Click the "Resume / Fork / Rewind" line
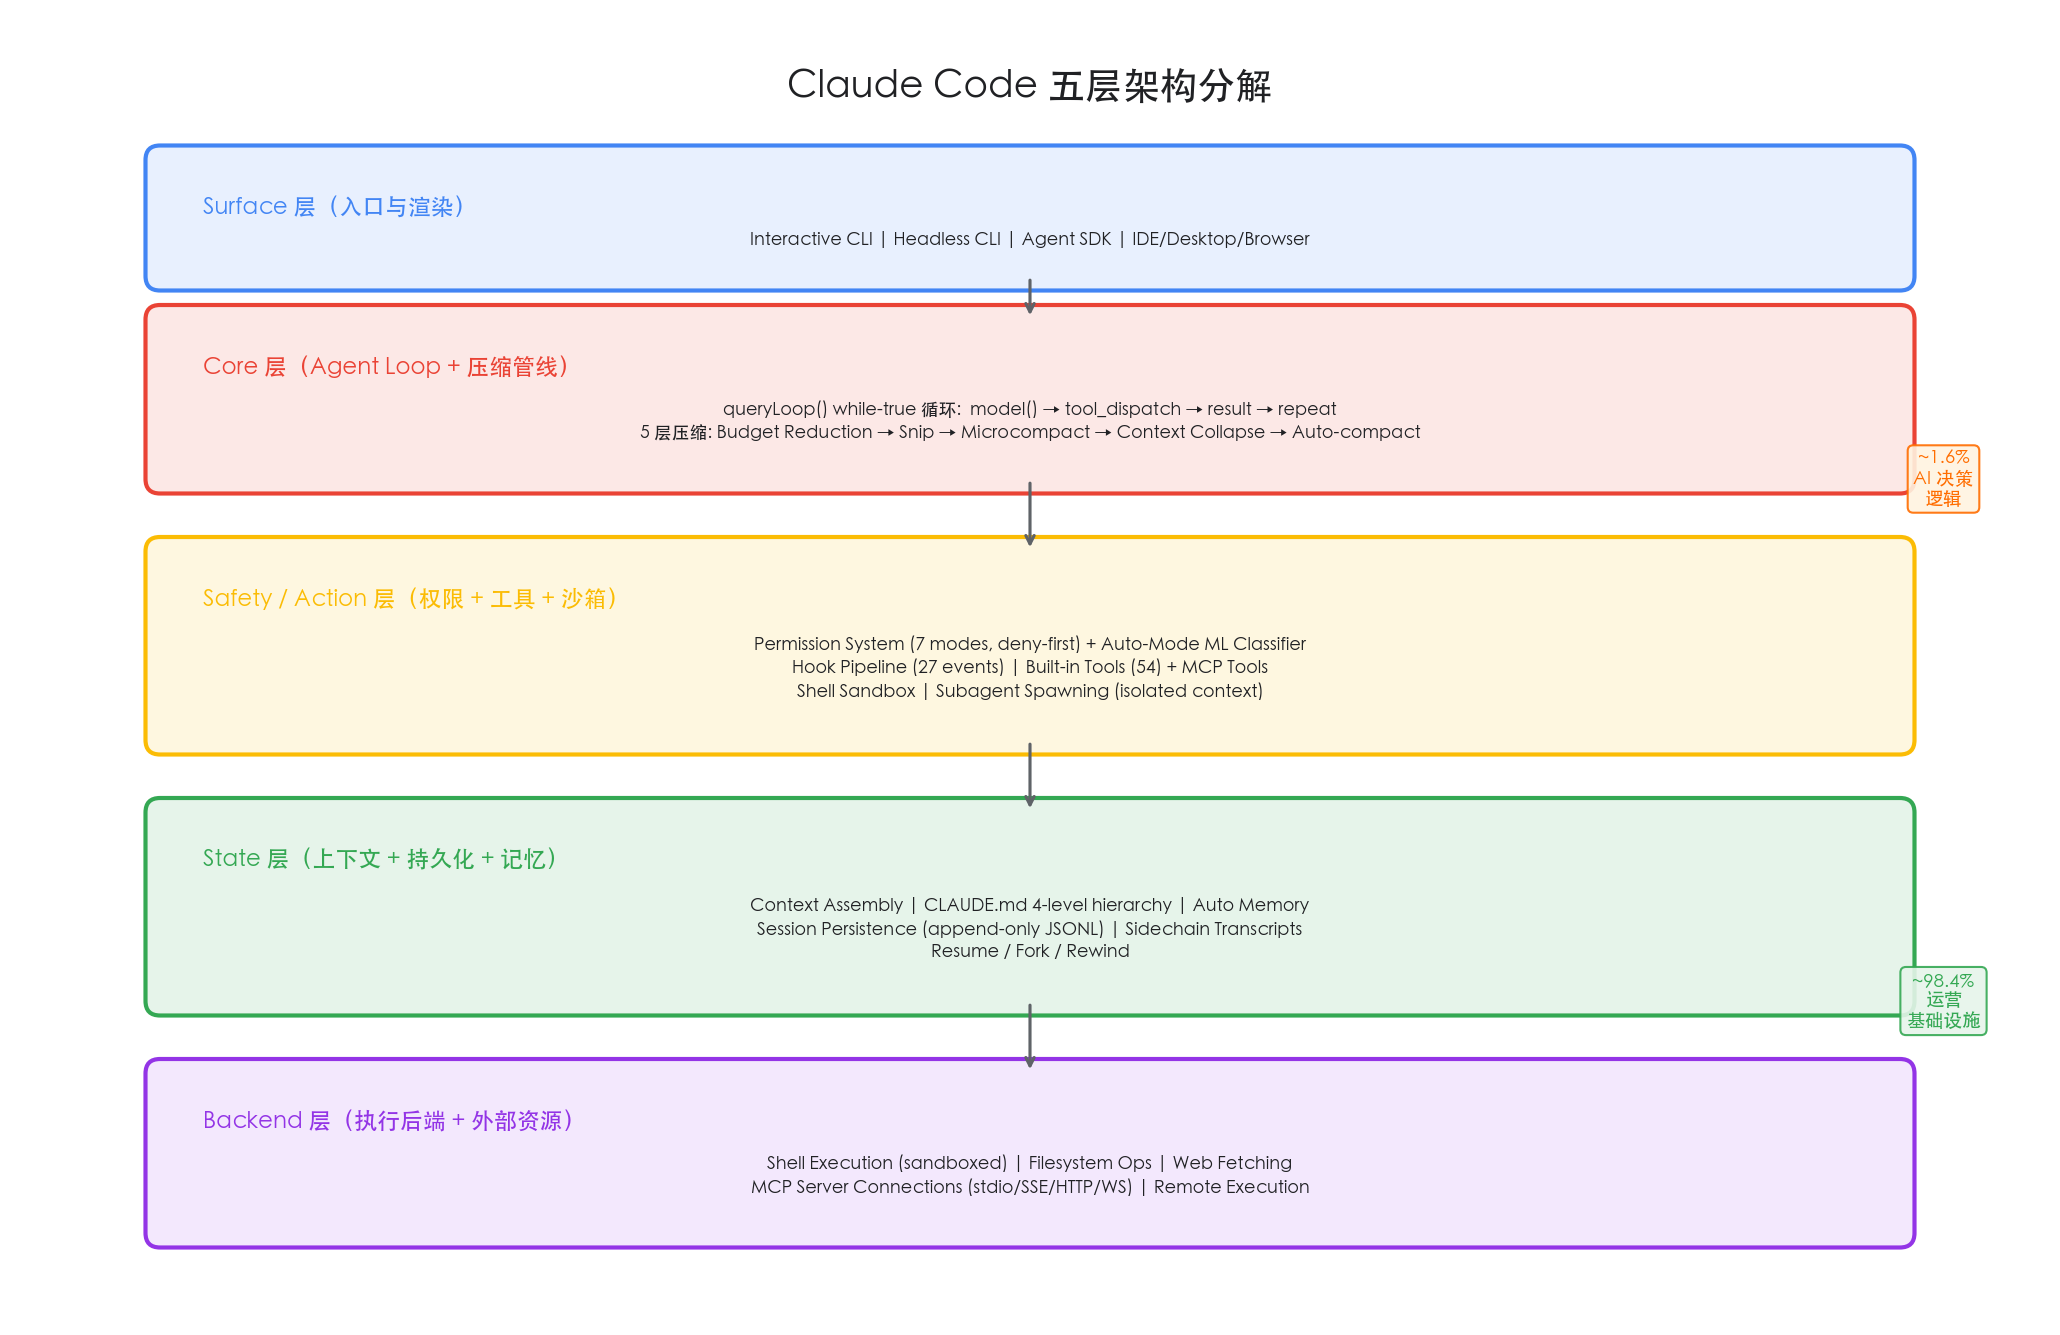 point(1029,951)
